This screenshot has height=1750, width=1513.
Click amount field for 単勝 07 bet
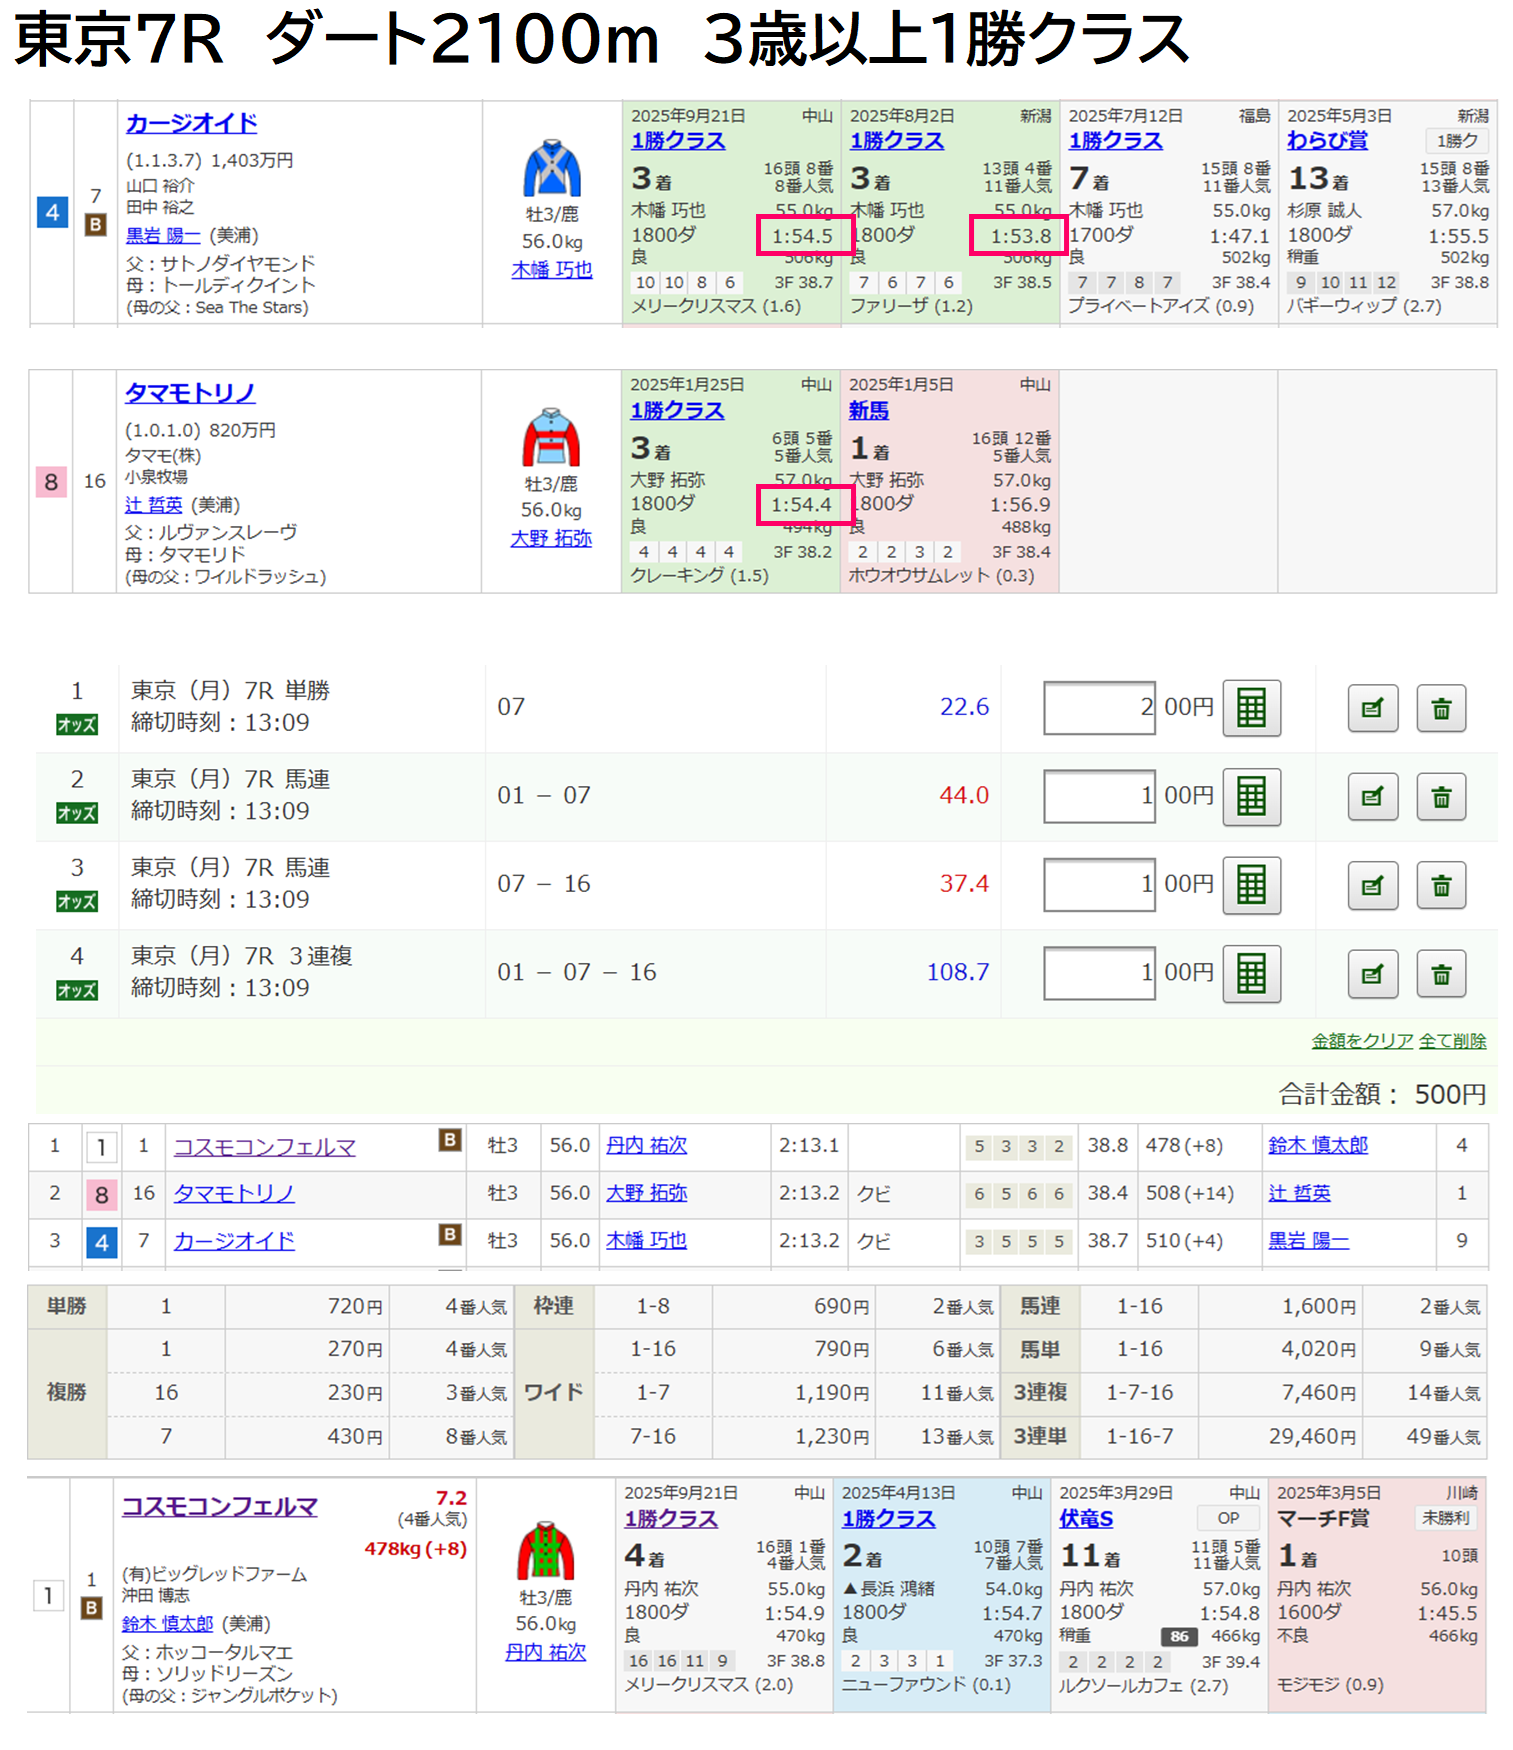tap(1099, 708)
